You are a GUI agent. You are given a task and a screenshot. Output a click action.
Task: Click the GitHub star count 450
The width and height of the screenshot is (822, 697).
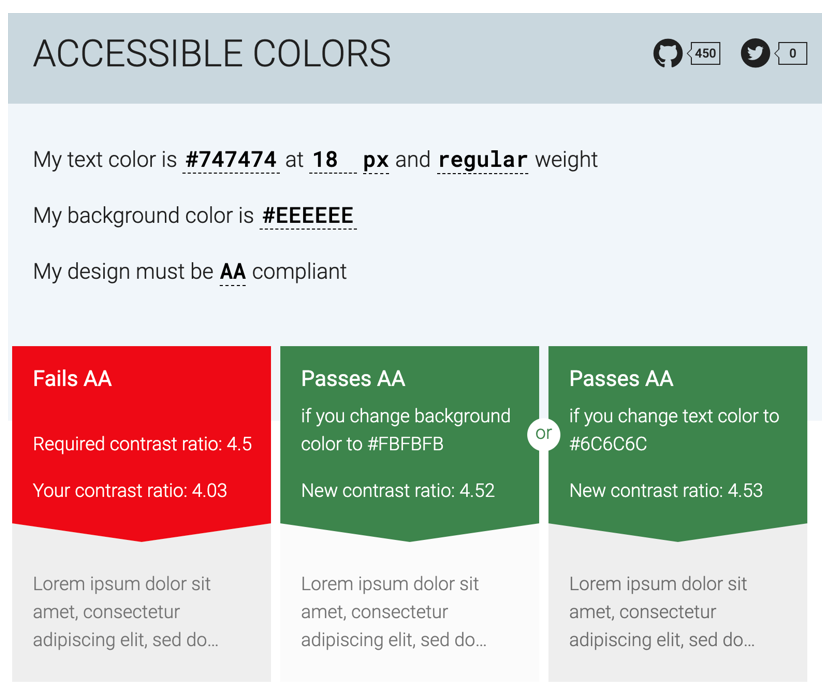coord(706,53)
